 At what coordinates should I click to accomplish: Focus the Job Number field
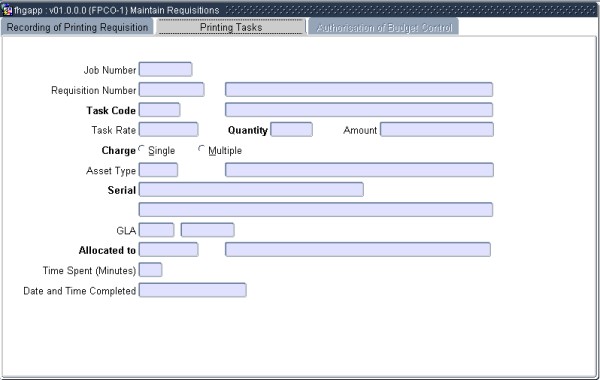coord(165,69)
